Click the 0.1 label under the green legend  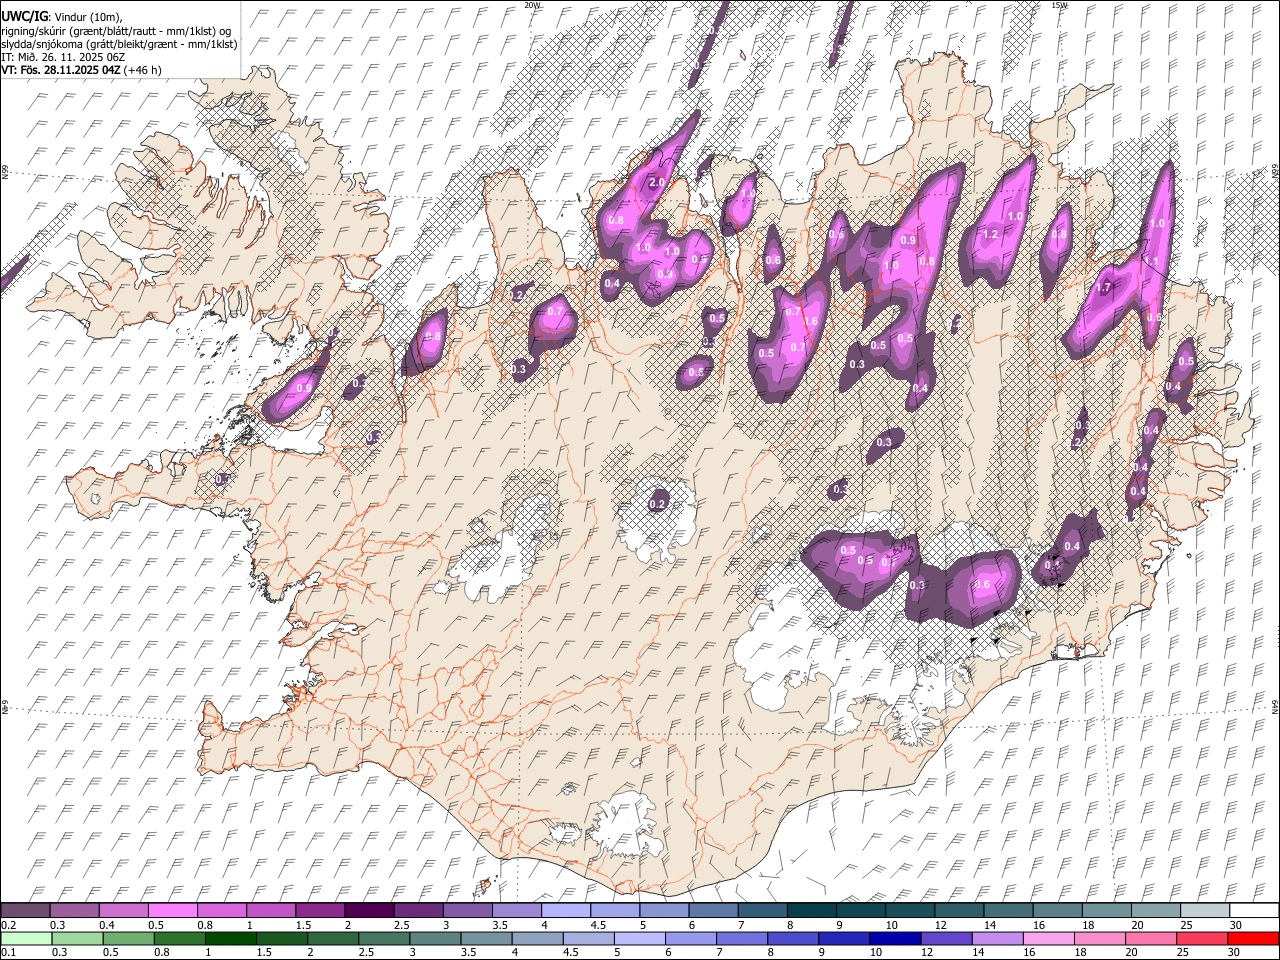click(8, 952)
